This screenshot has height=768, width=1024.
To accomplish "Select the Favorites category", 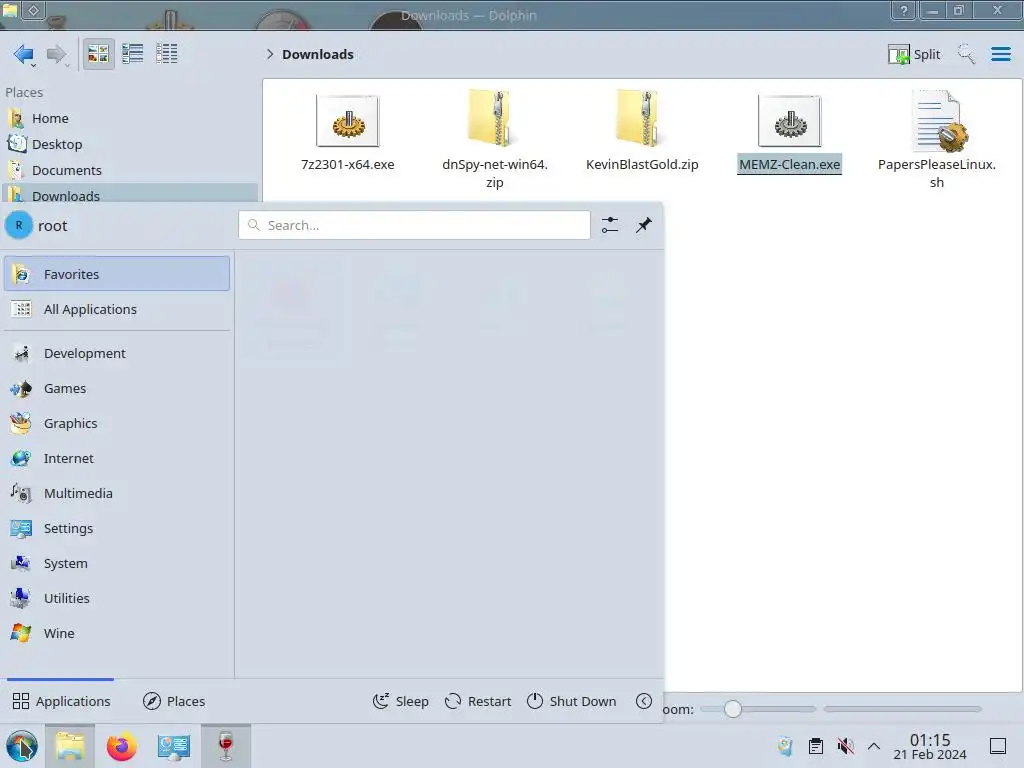I will click(x=117, y=274).
